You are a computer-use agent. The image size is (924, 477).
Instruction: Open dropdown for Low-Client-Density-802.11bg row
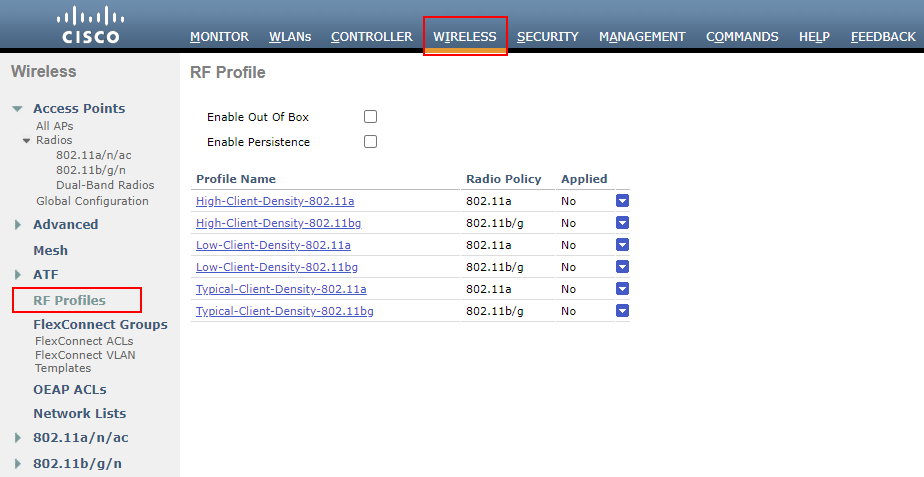point(622,267)
